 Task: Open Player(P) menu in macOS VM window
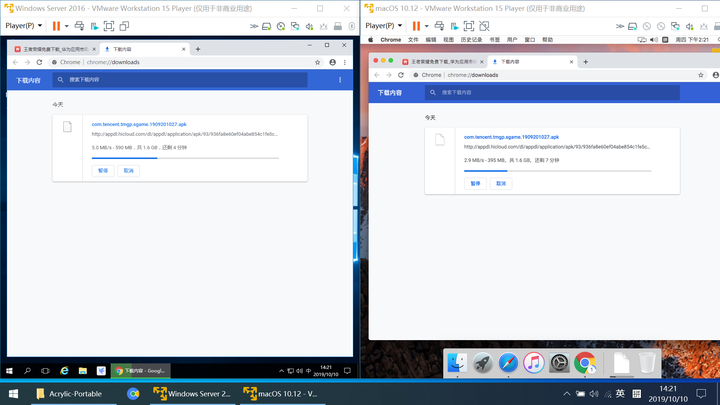pyautogui.click(x=388, y=25)
